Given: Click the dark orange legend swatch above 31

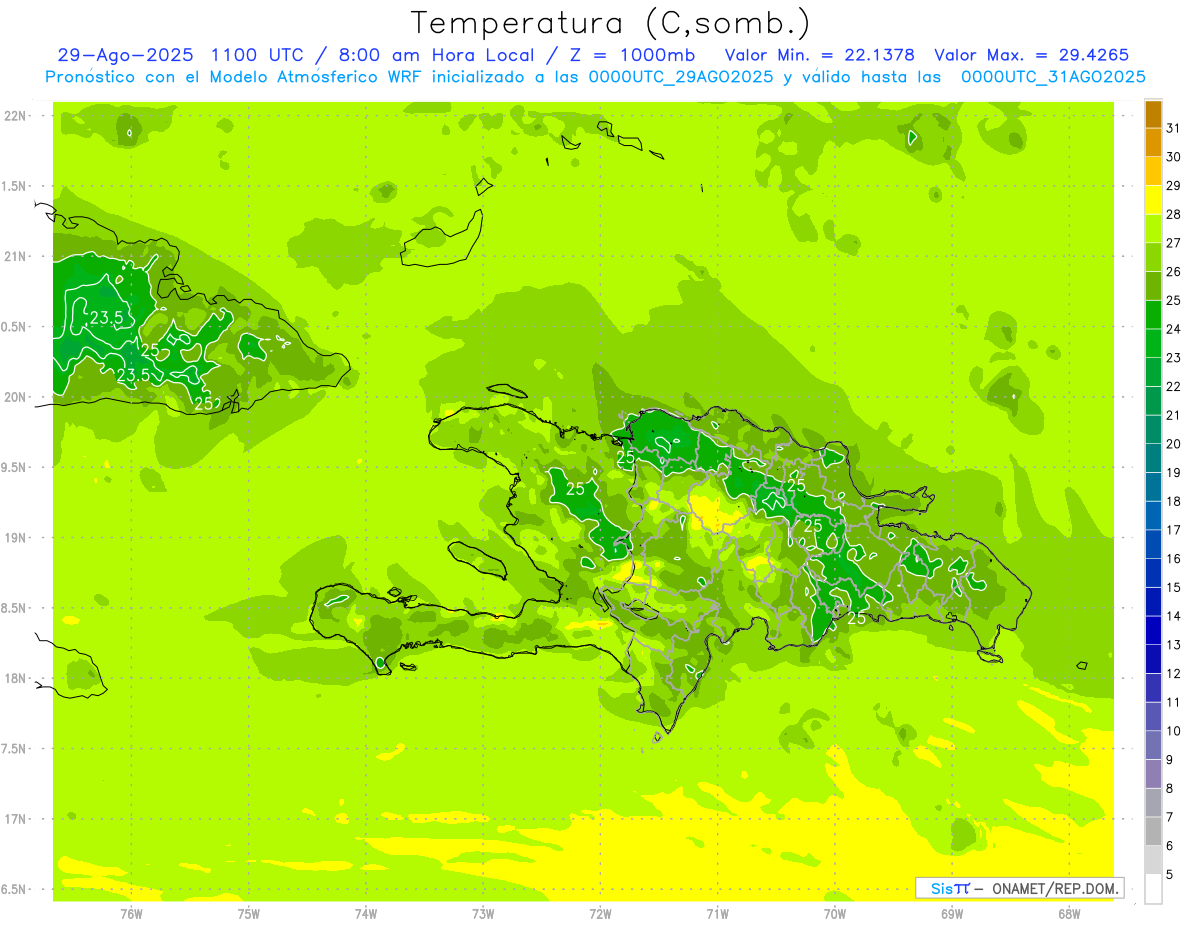Looking at the screenshot, I should click(x=1153, y=114).
